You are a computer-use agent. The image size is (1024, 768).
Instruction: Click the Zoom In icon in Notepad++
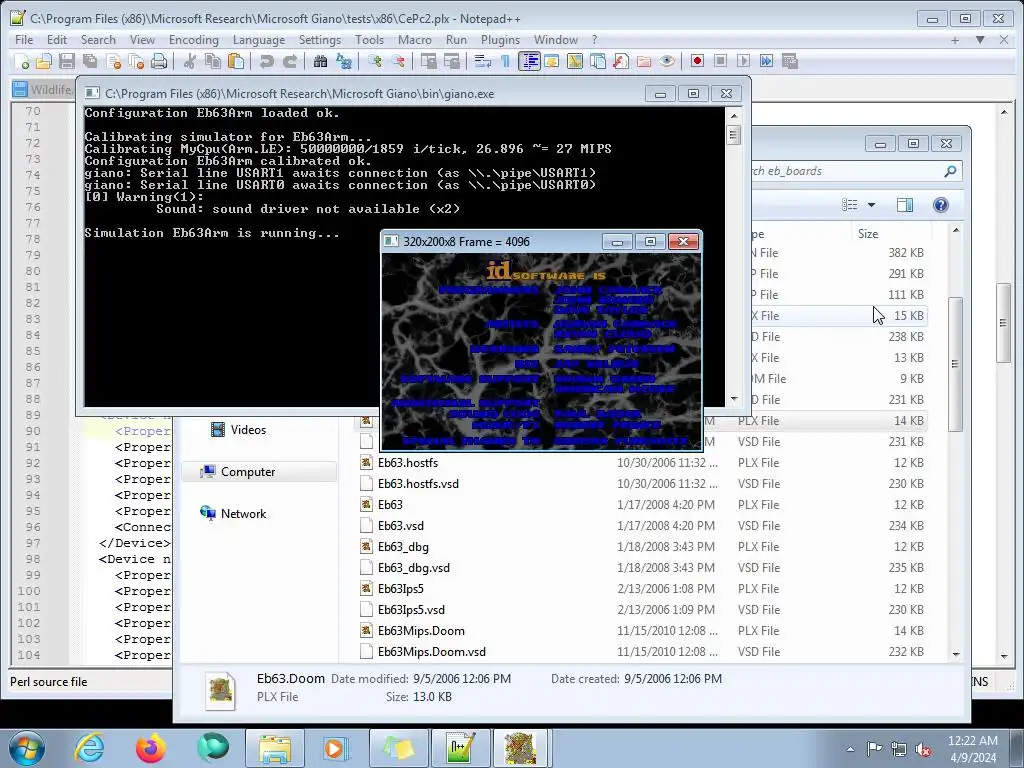(x=375, y=61)
